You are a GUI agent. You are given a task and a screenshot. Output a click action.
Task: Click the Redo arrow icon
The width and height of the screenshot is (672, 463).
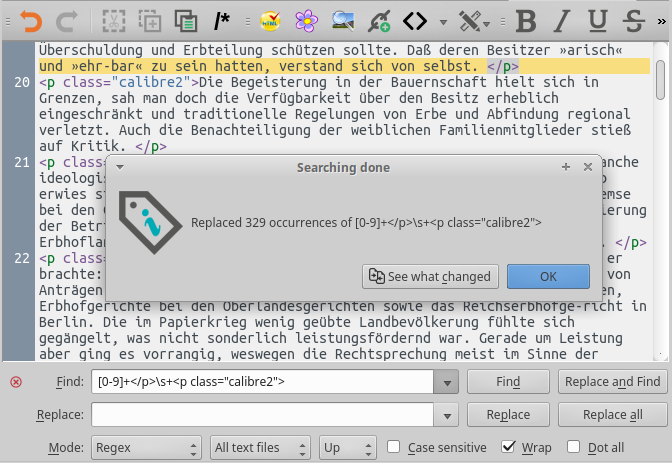[66, 21]
